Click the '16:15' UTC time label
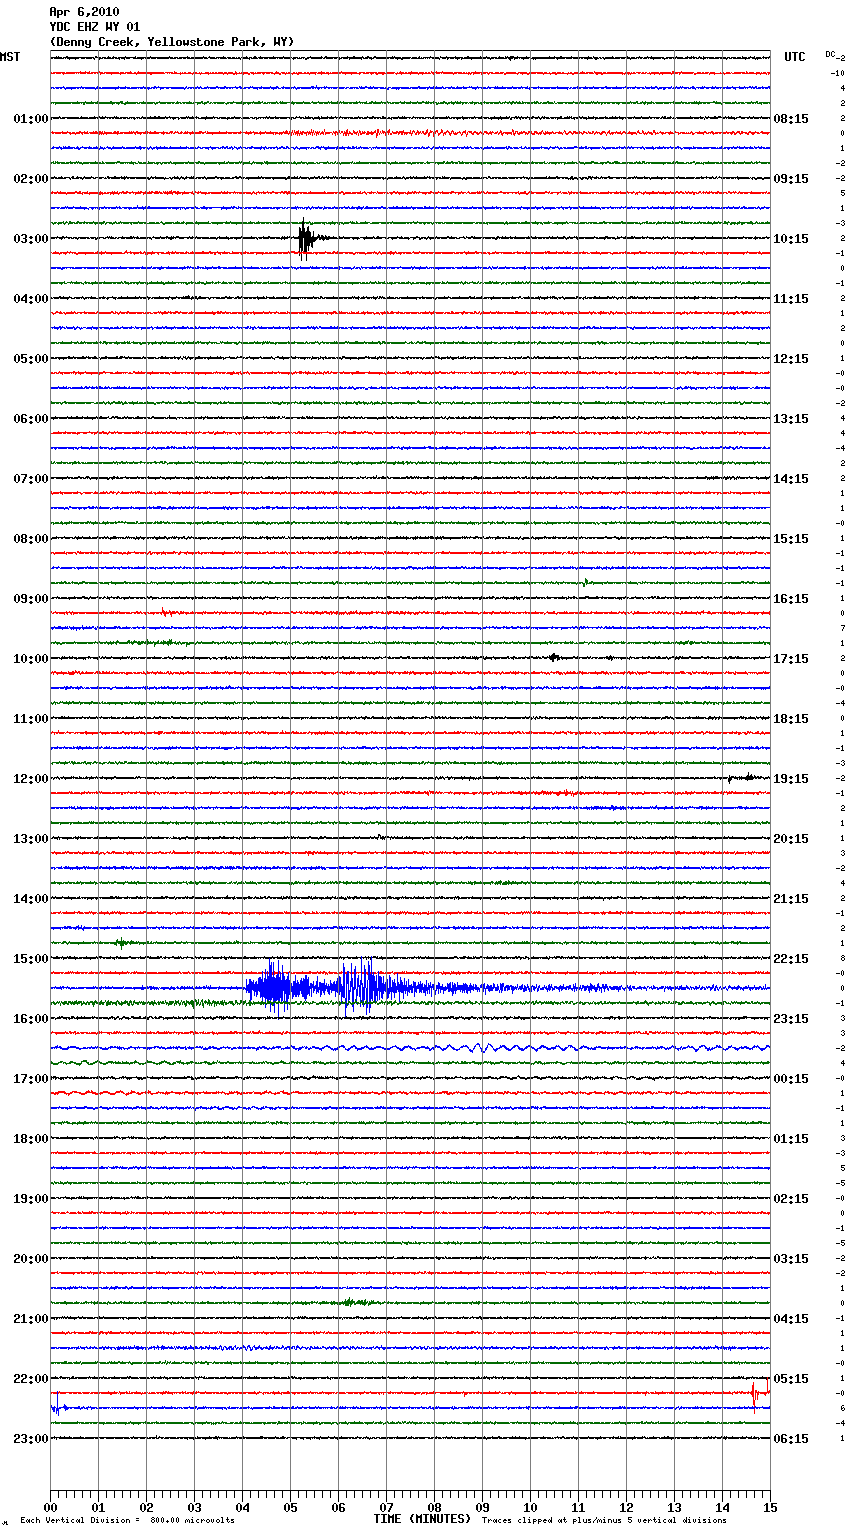This screenshot has width=850, height=1534. [x=791, y=599]
